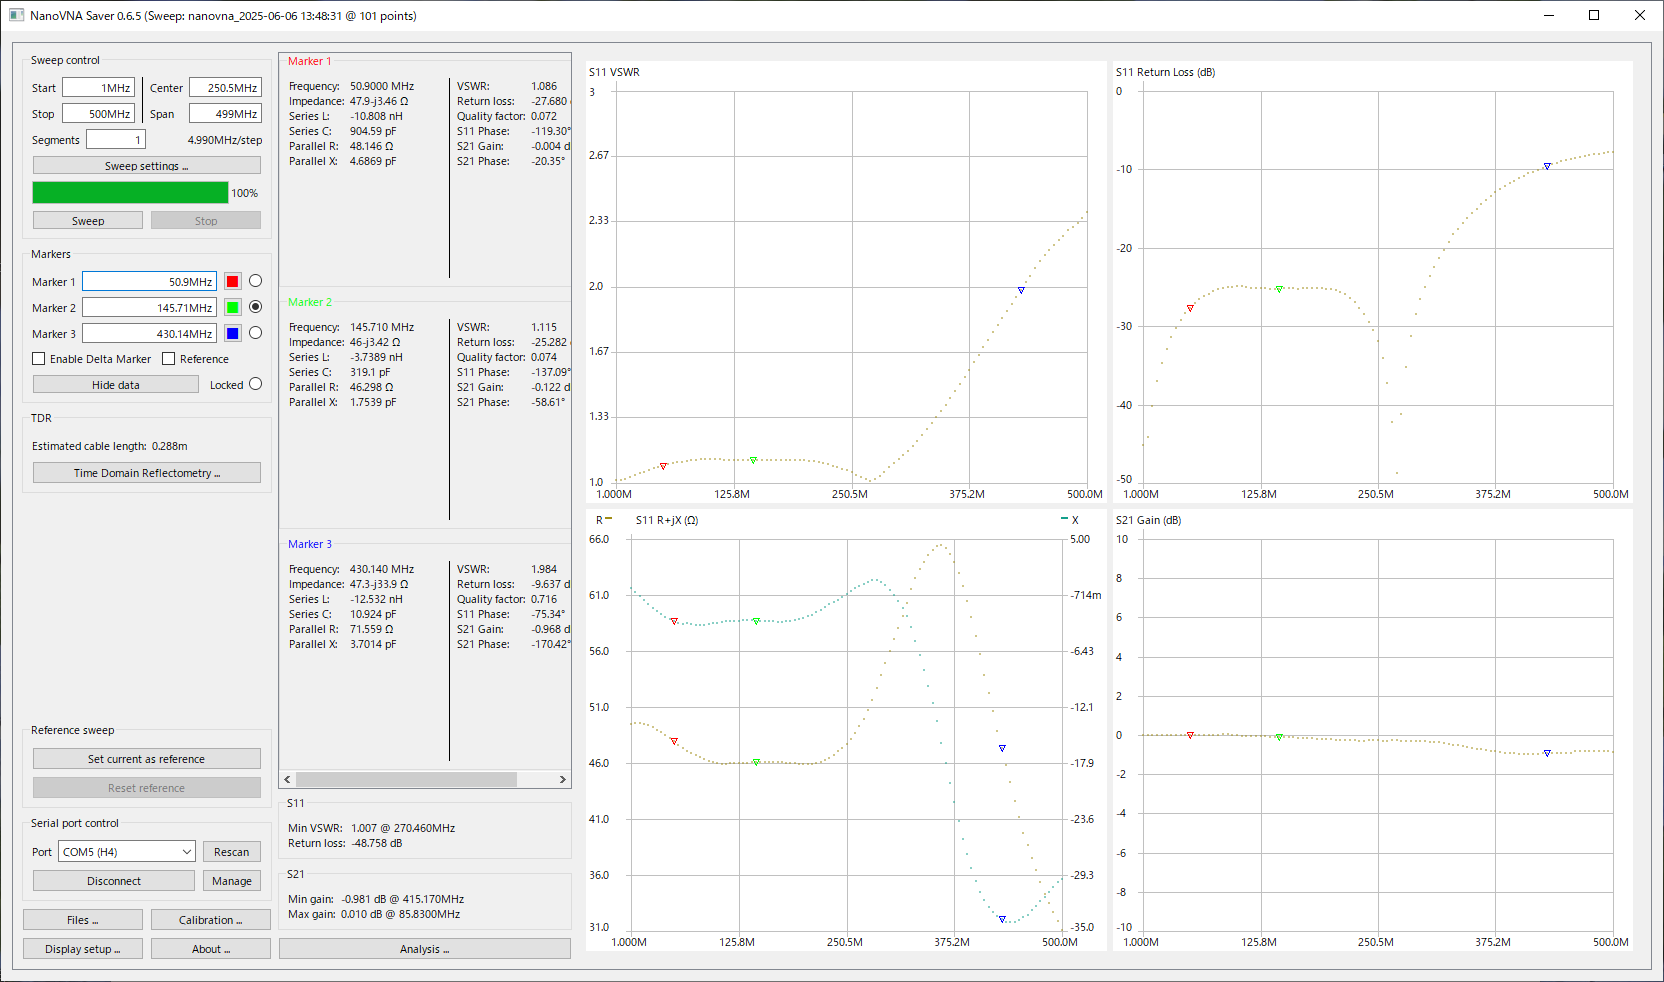Open red Marker 1 color swatch
The image size is (1664, 982).
click(233, 282)
